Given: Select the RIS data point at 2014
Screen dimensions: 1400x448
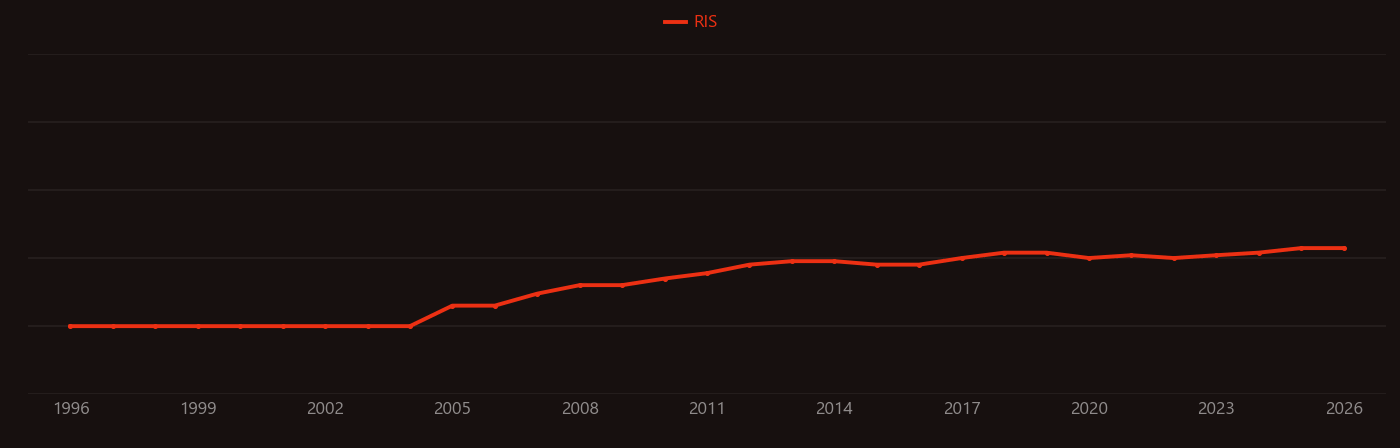Looking at the screenshot, I should (x=834, y=261).
